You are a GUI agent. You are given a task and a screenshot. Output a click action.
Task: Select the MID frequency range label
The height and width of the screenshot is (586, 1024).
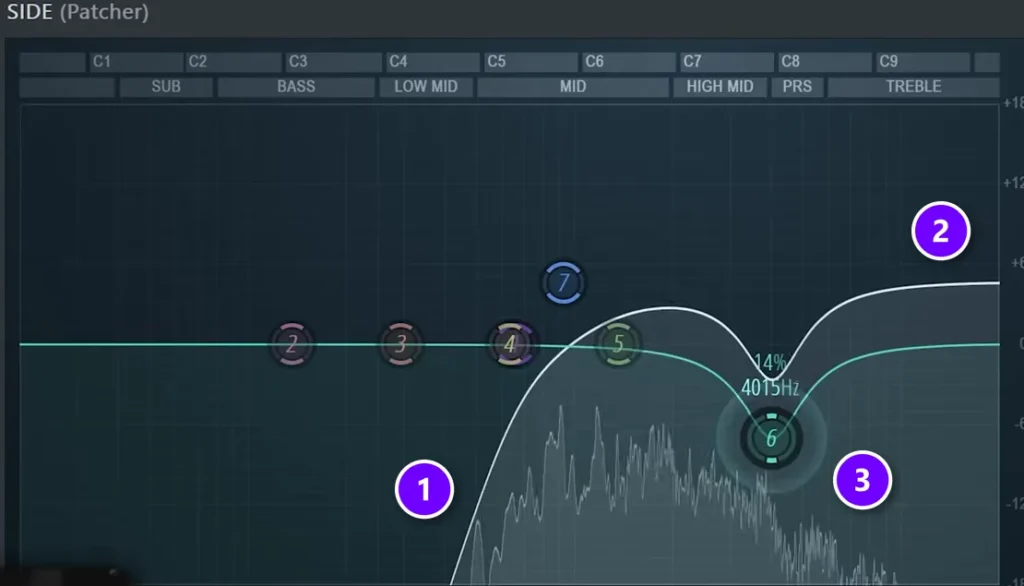(x=573, y=87)
